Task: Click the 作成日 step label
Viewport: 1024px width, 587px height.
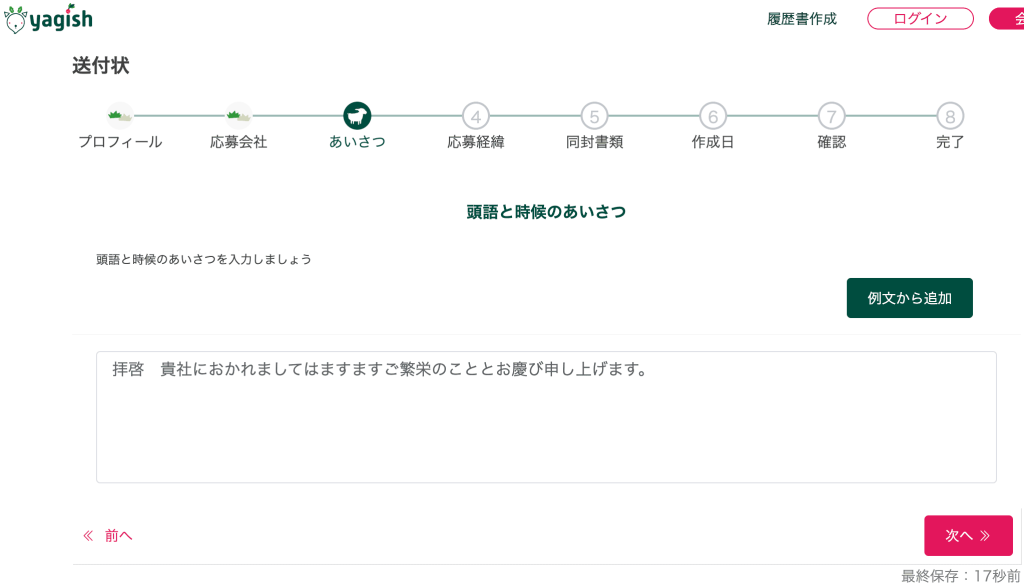Action: tap(713, 142)
